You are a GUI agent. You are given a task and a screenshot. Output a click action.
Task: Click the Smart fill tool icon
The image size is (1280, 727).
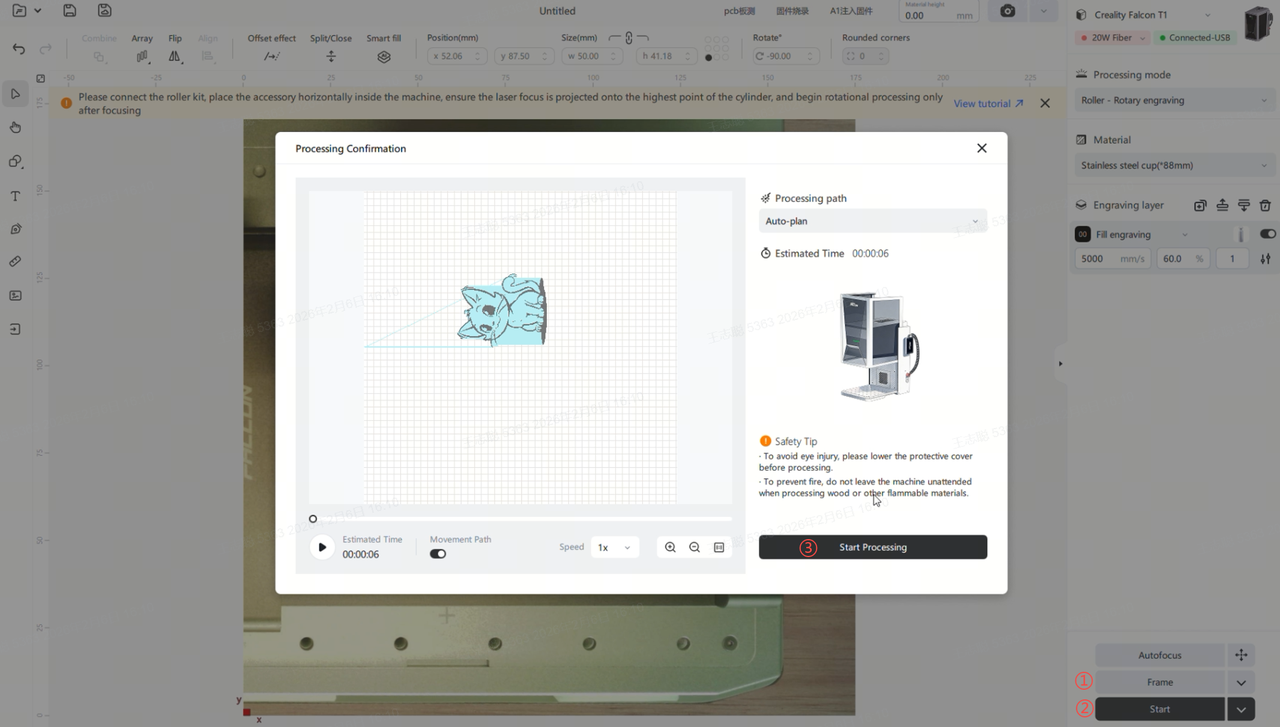tap(384, 57)
